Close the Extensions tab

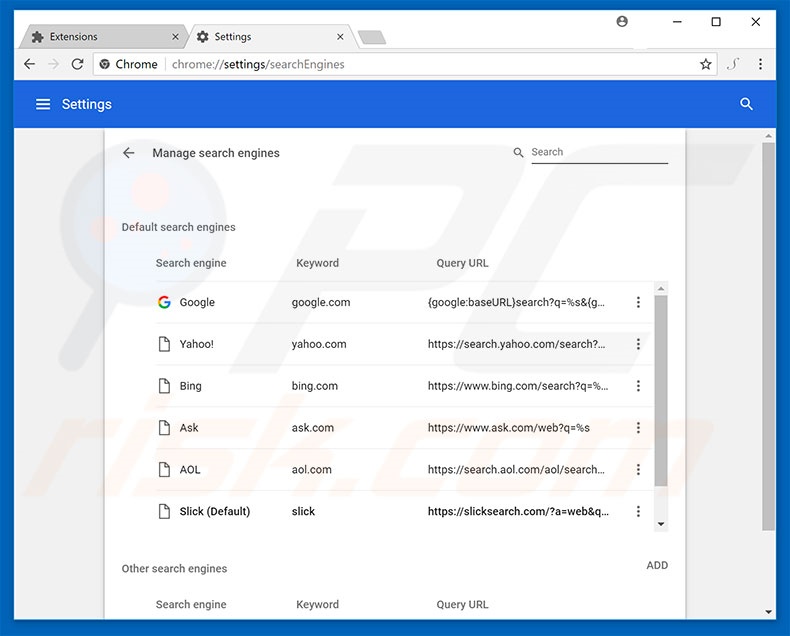(x=175, y=37)
